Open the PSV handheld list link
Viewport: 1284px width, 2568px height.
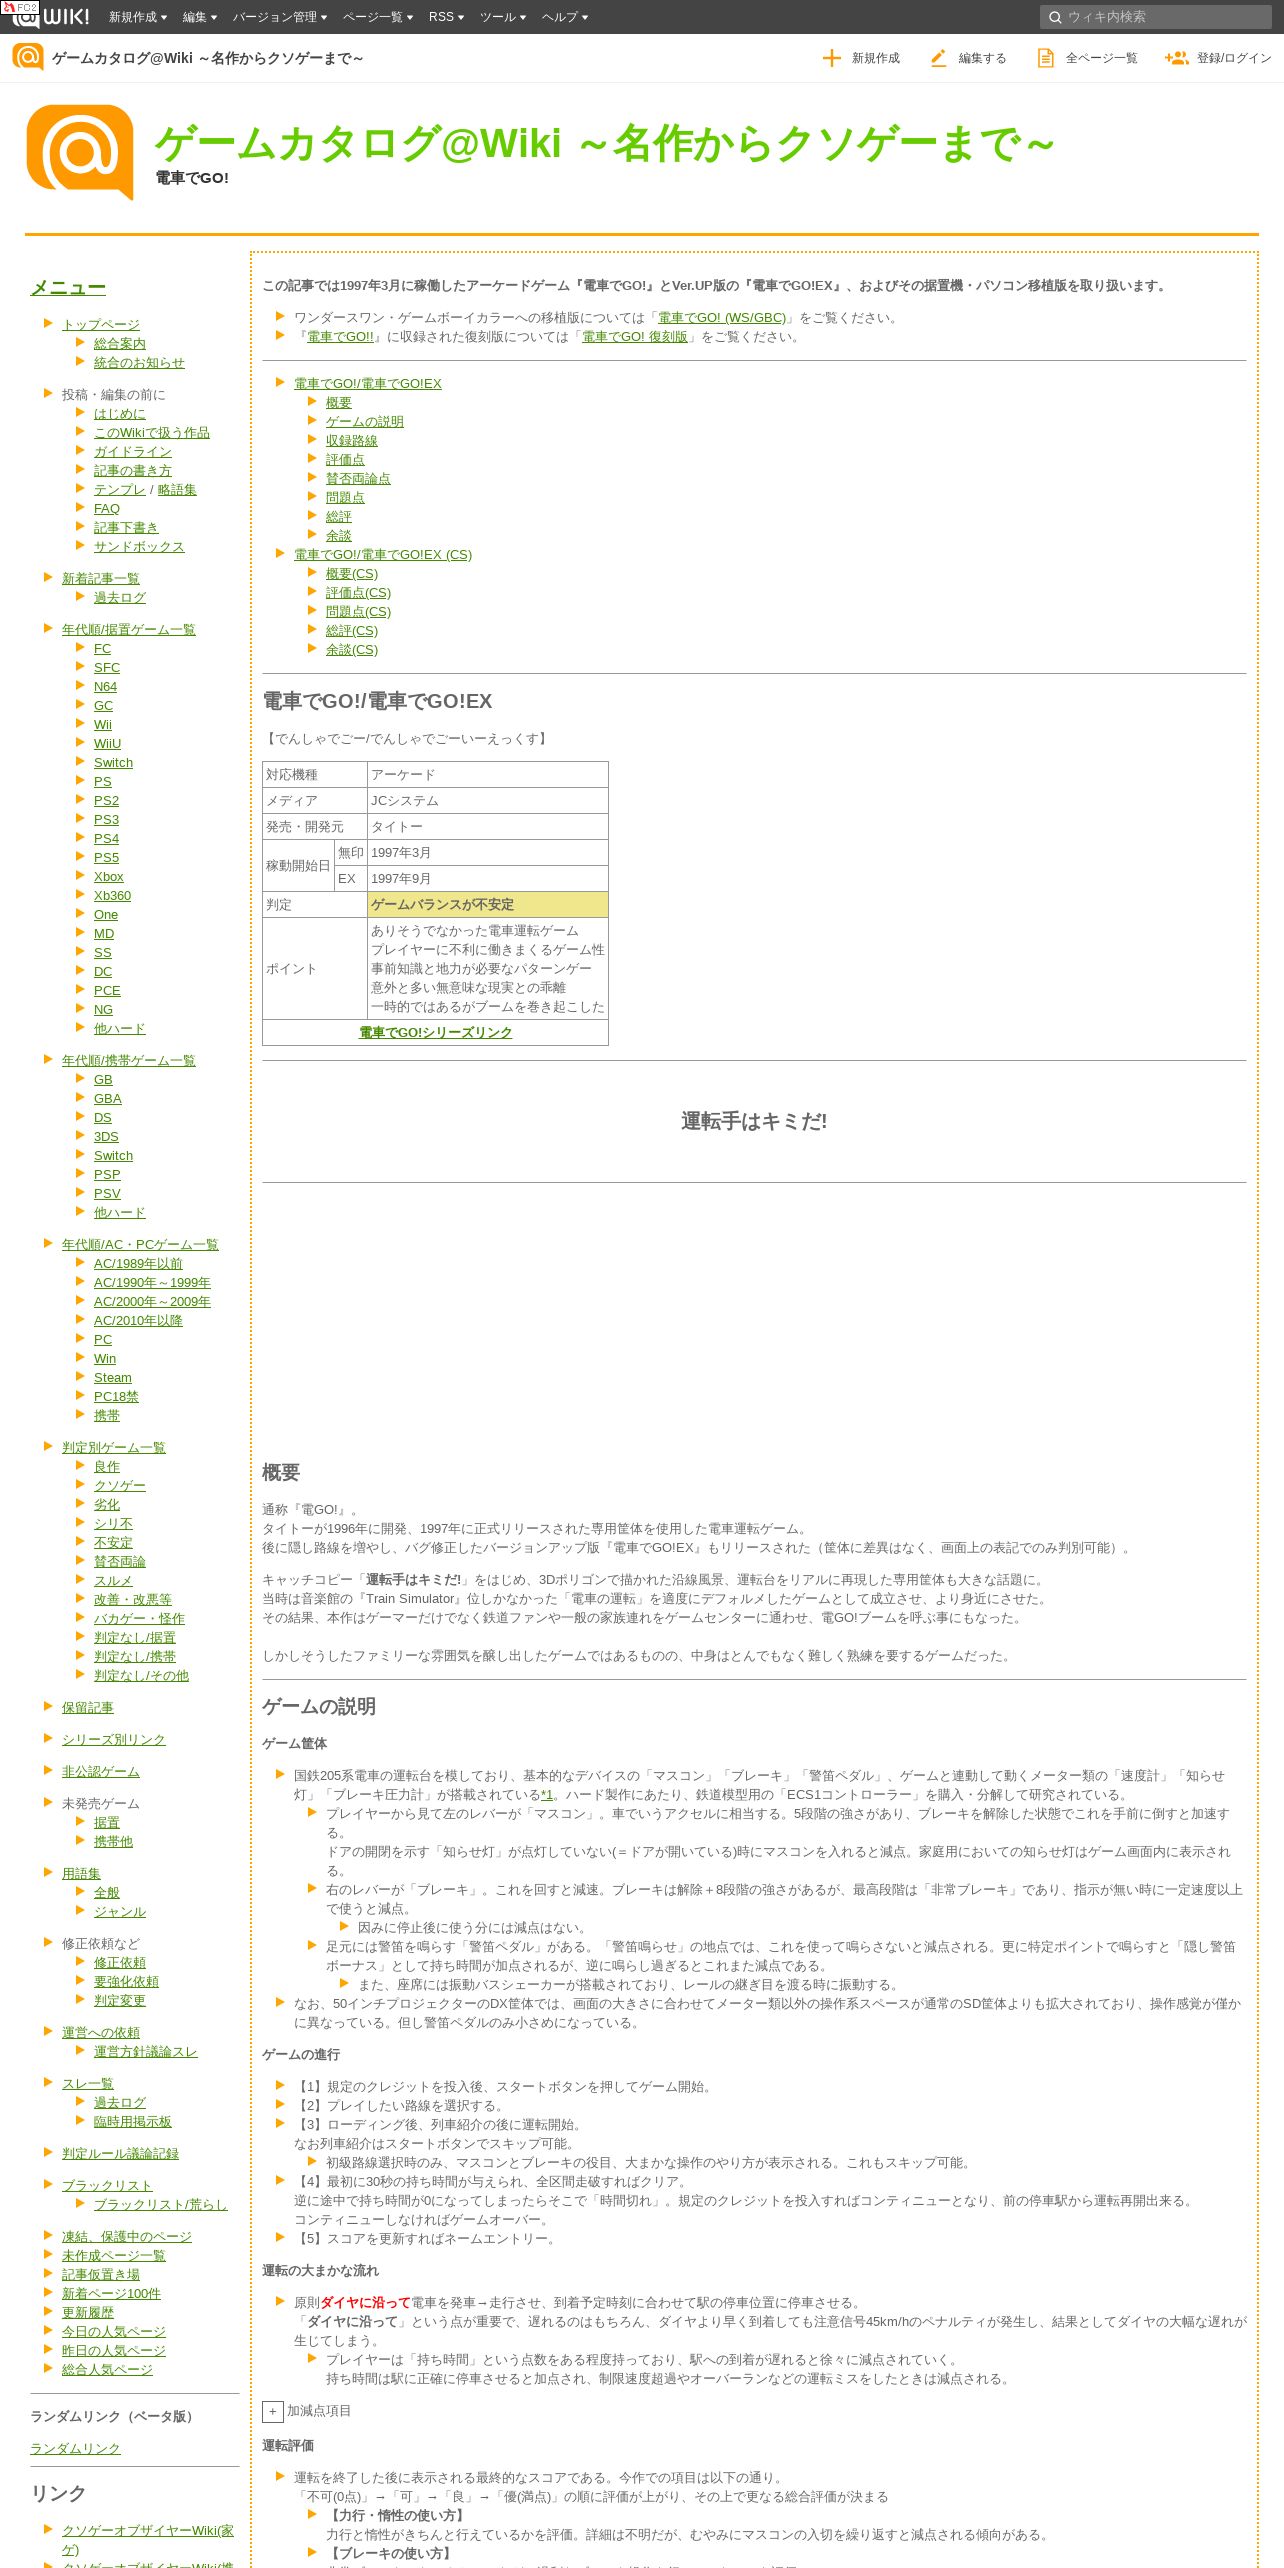107,1194
